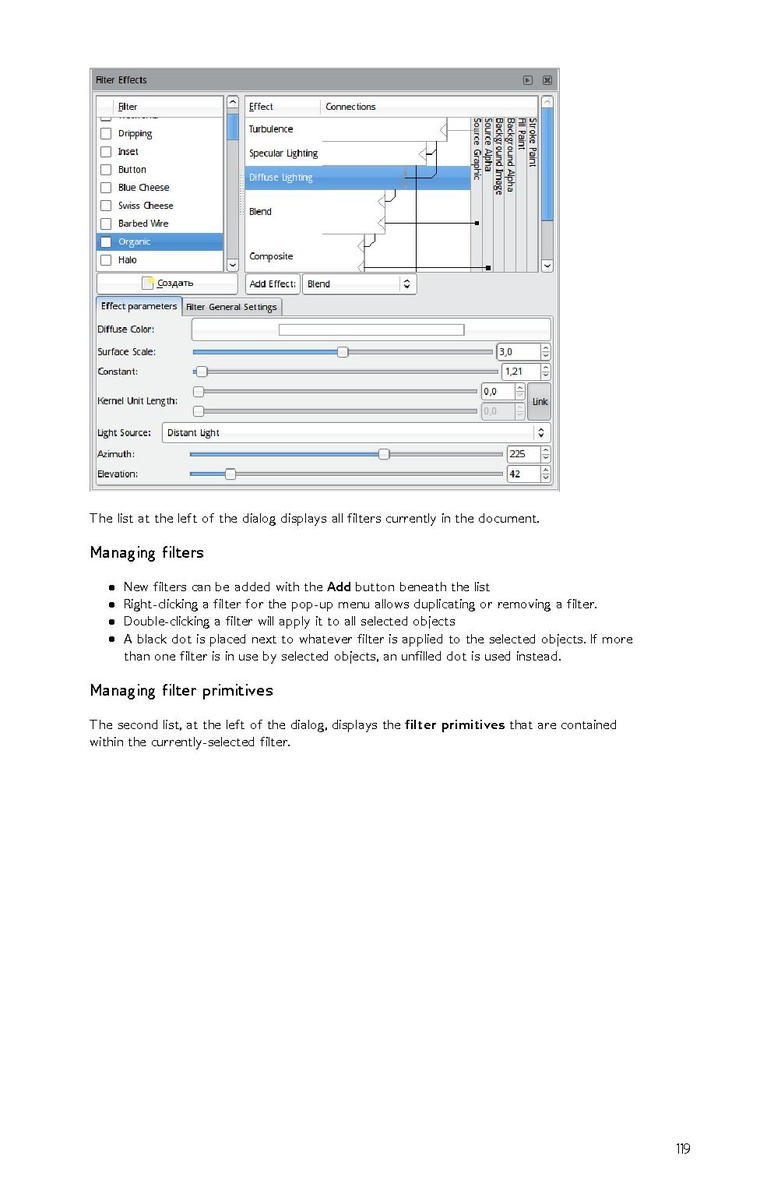Open the Light Source Distant Light dropdown
This screenshot has width=774, height=1198.
[x=356, y=433]
